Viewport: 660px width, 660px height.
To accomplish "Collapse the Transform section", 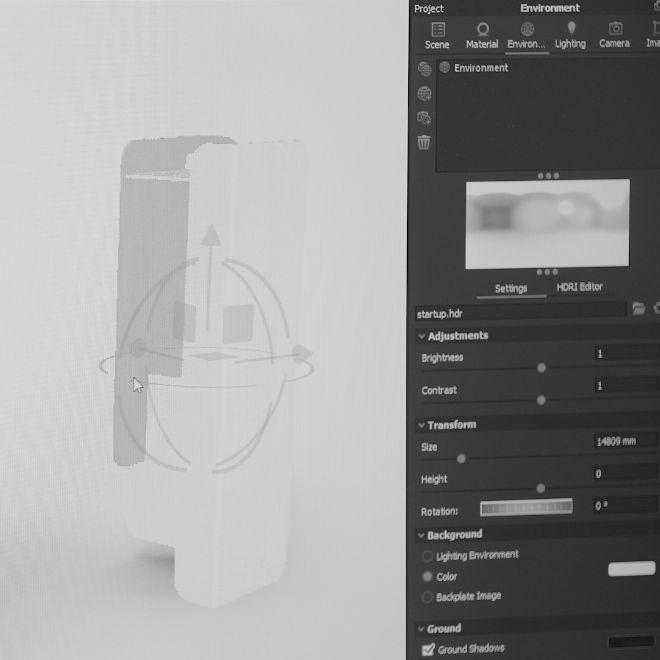I will [421, 425].
